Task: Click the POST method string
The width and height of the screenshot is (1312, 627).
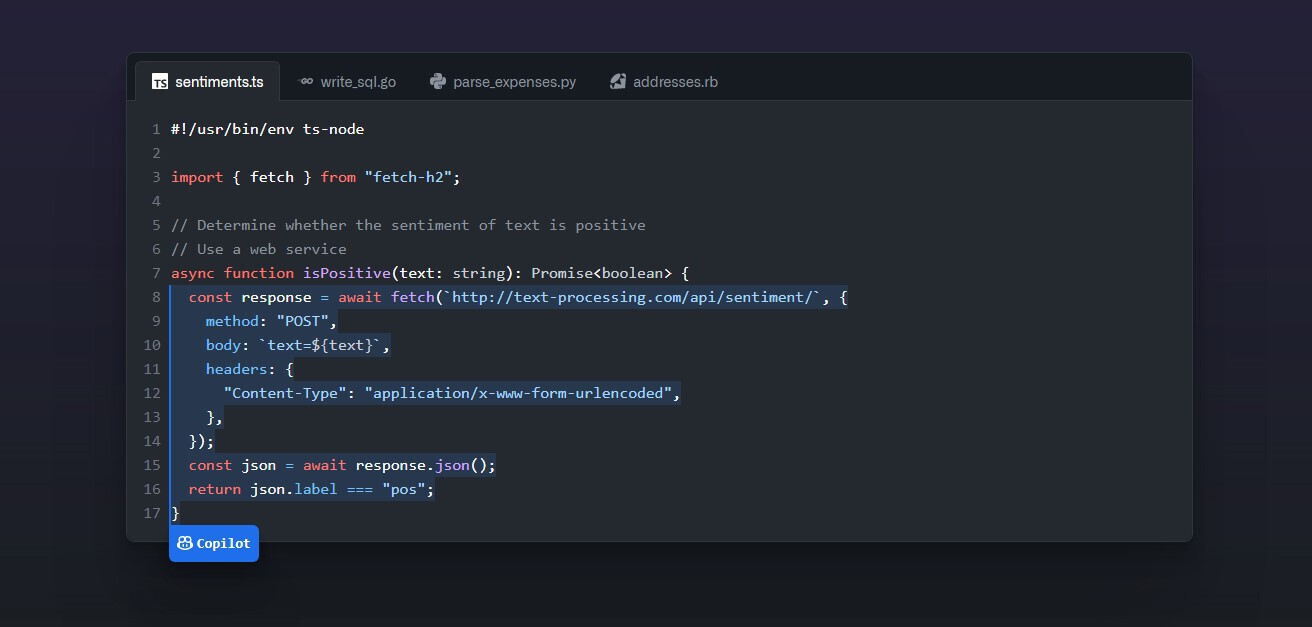Action: [303, 320]
